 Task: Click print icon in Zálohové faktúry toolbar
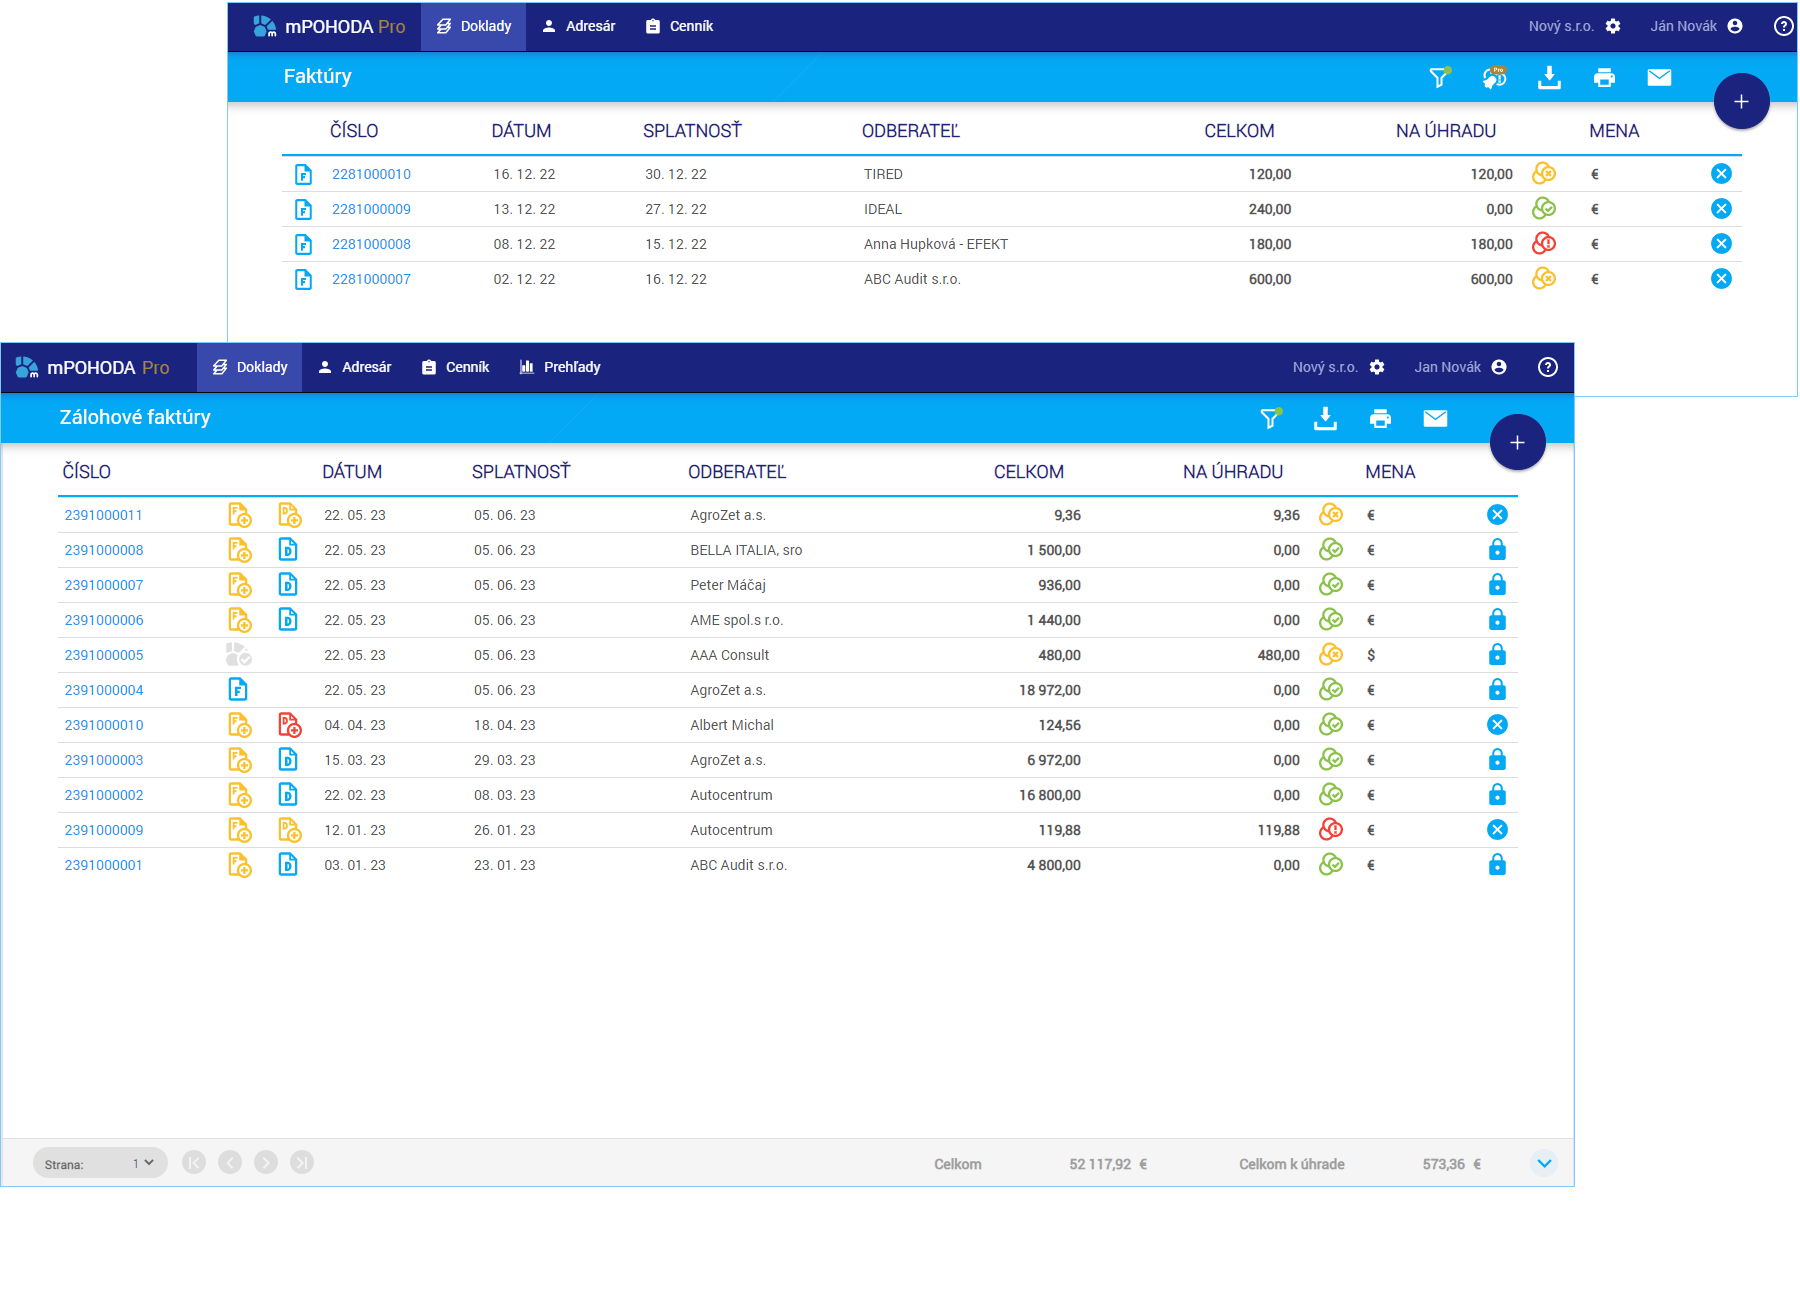pos(1380,418)
